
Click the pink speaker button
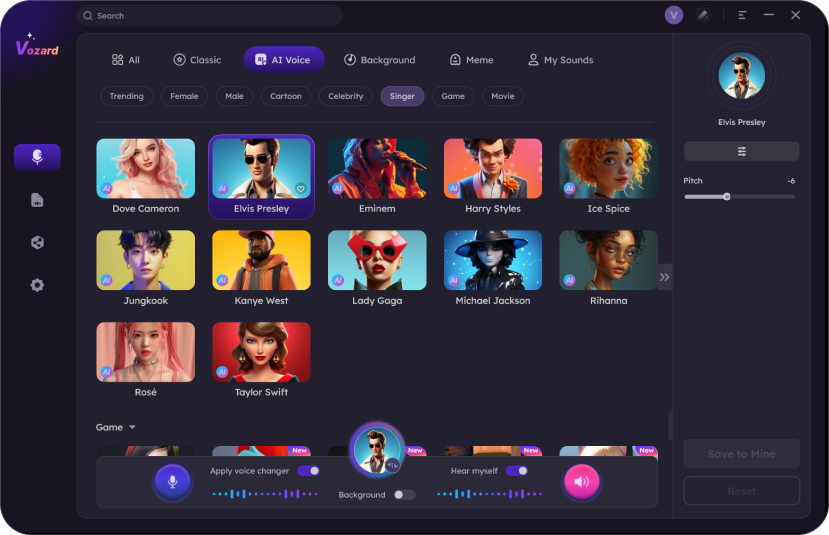coord(581,482)
